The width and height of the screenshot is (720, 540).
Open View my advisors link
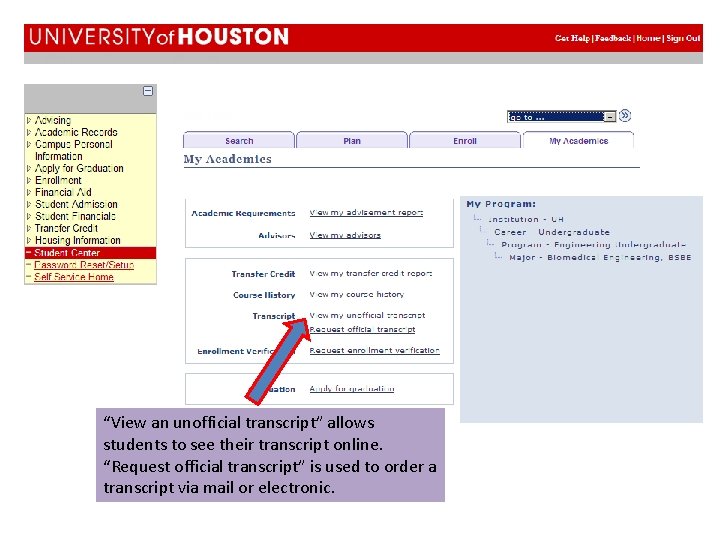pos(345,235)
